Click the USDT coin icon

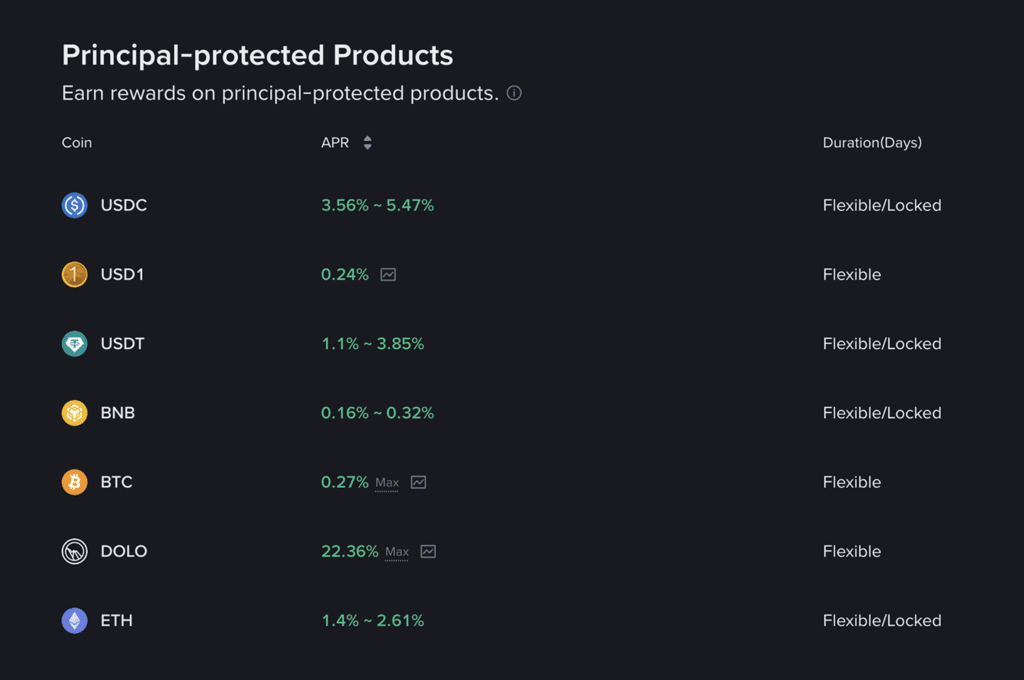pos(74,343)
